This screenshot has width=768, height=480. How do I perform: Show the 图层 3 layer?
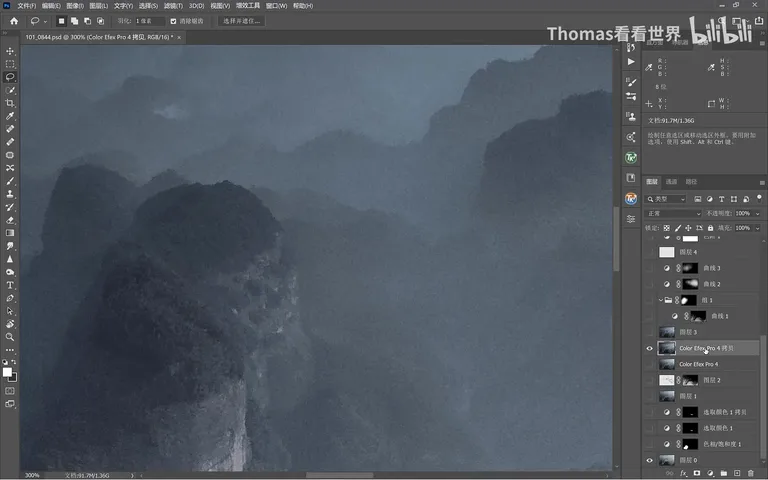(x=649, y=332)
